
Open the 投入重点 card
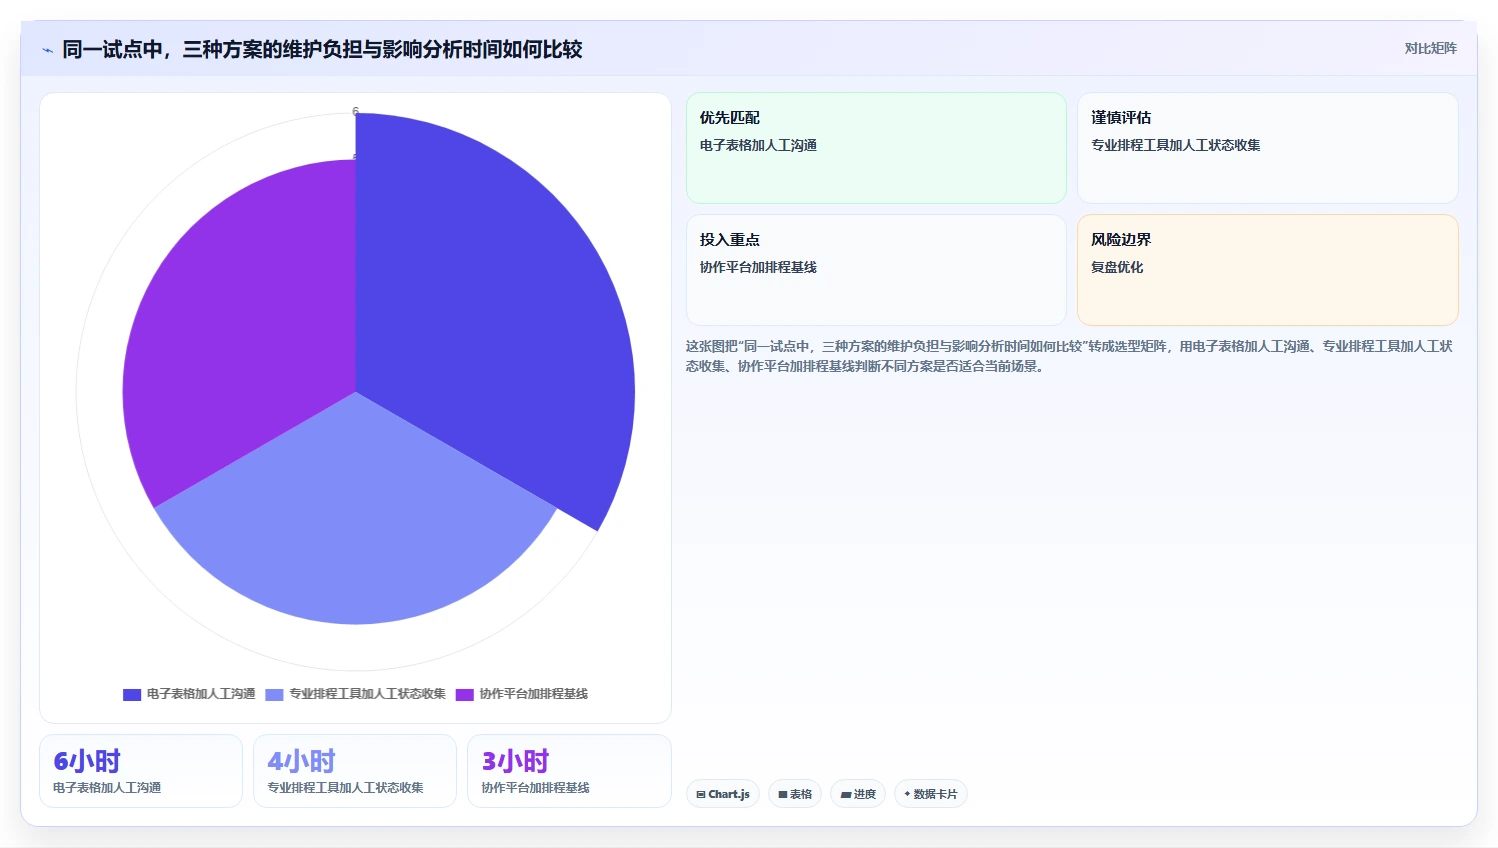876,270
